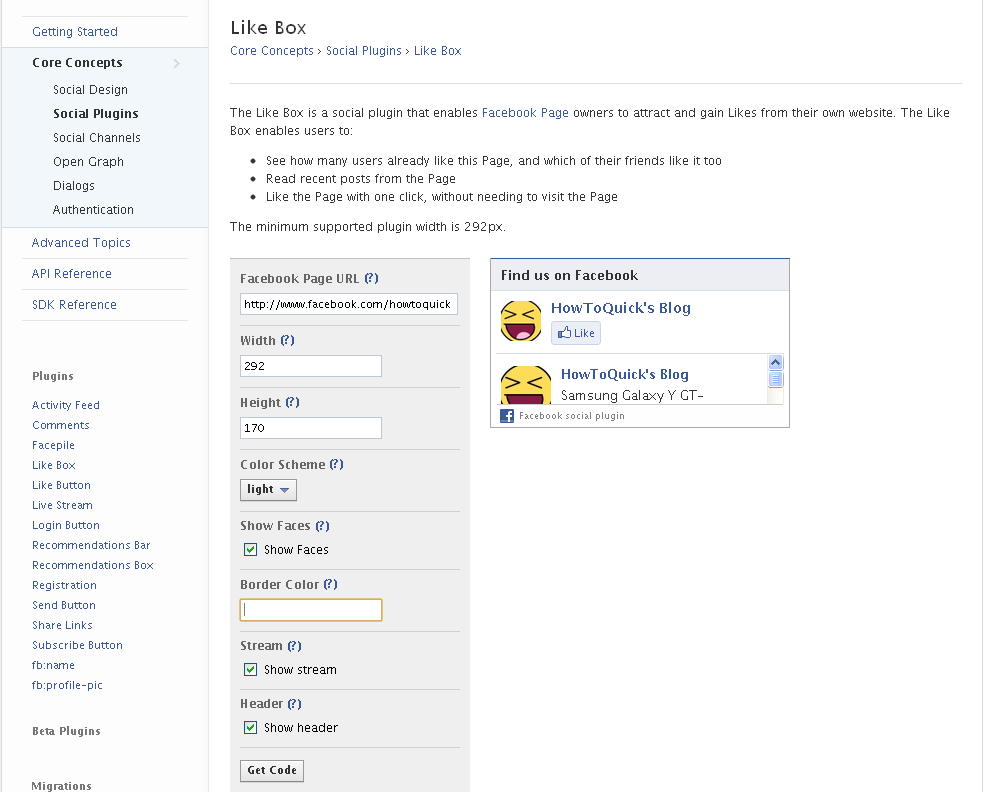983x792 pixels.
Task: Click the Facebook logo in plugin footer
Action: (506, 416)
